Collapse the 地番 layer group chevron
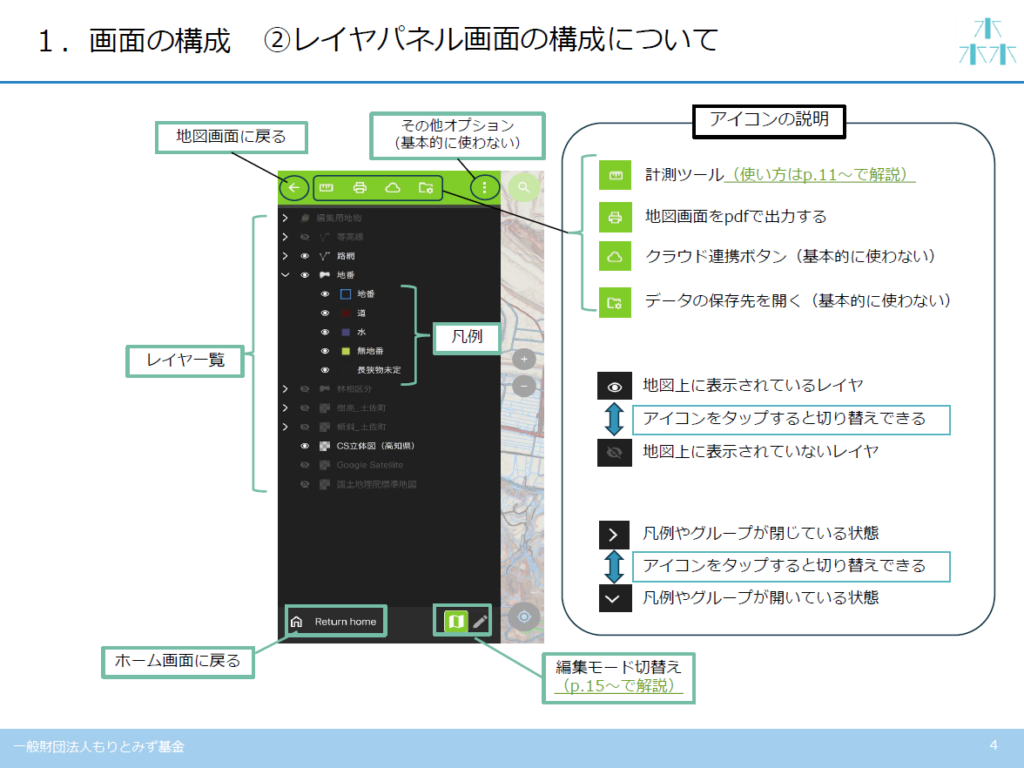The width and height of the screenshot is (1024, 768). [x=285, y=275]
